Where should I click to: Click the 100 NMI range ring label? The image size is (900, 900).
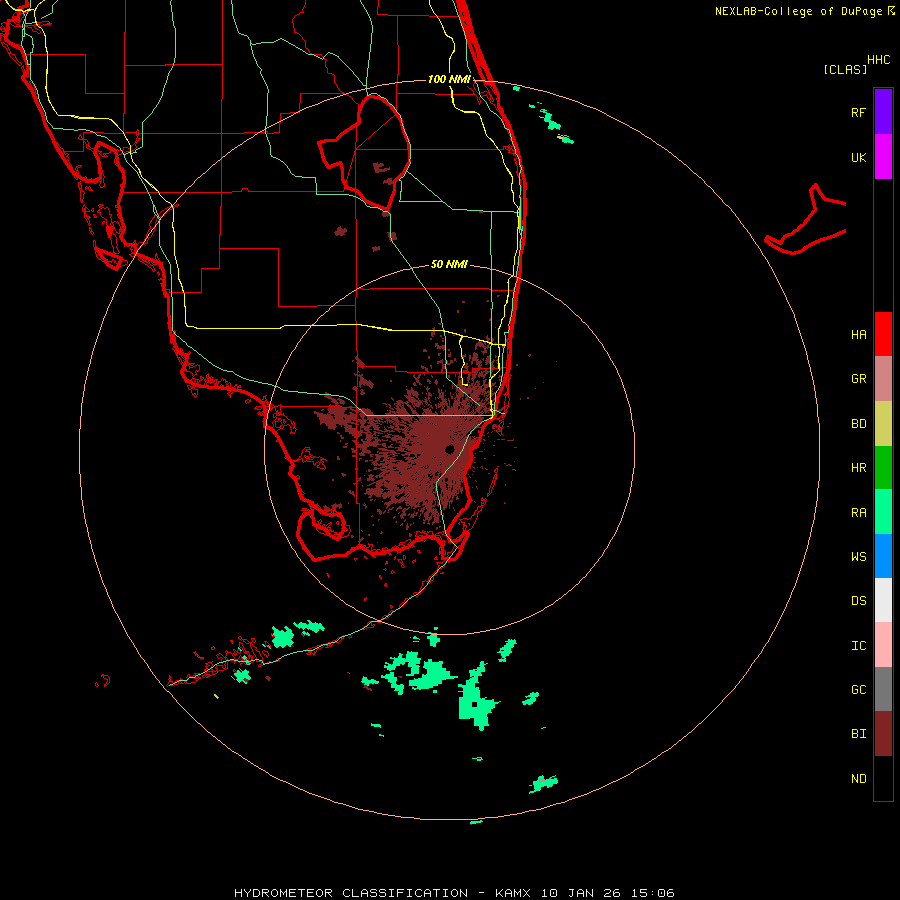coord(449,79)
